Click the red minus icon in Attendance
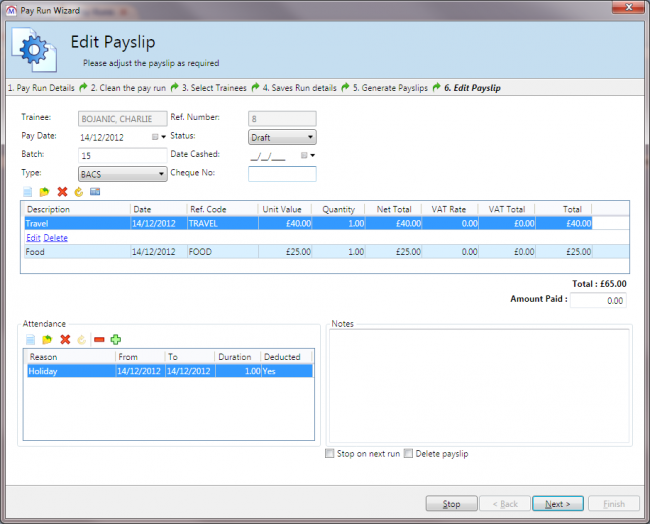 99,340
